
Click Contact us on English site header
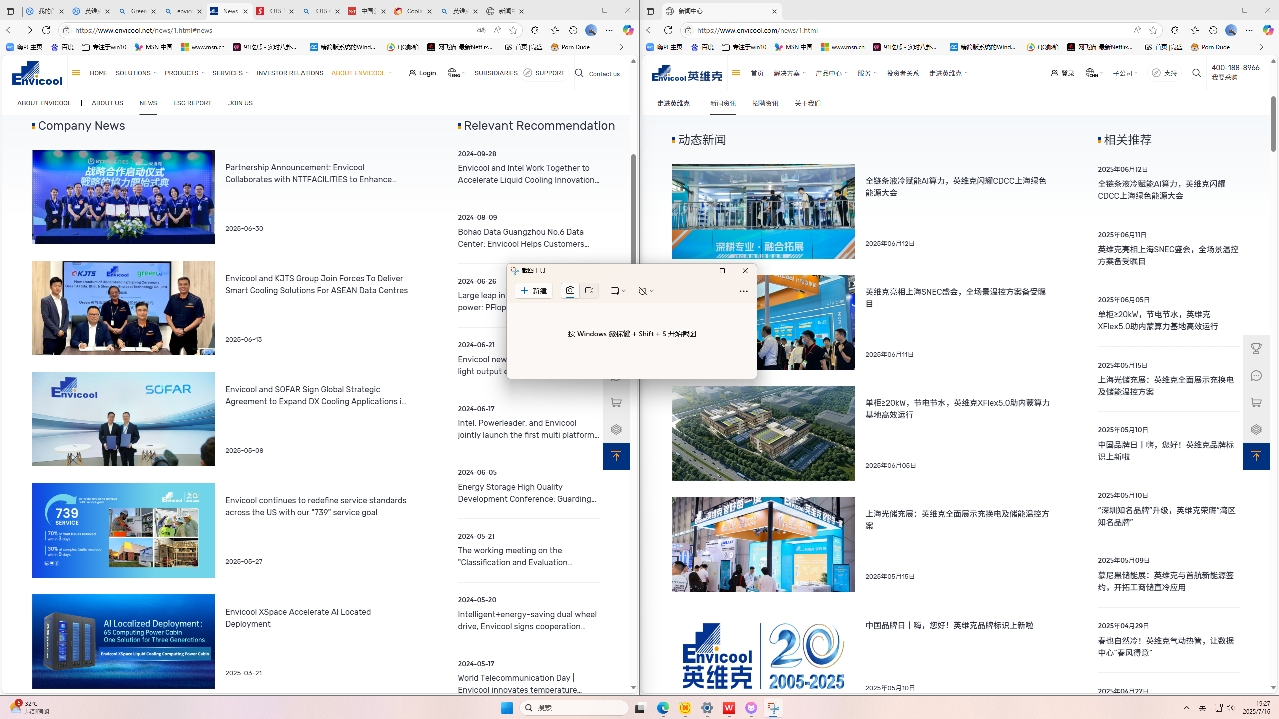point(604,73)
